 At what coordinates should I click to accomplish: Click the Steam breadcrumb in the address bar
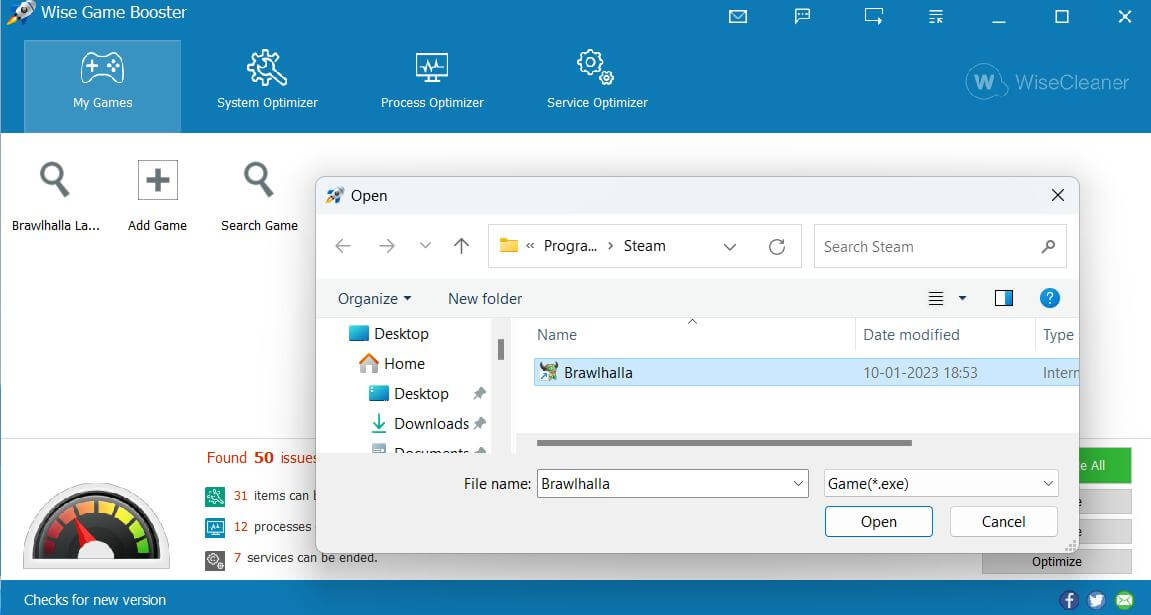645,246
